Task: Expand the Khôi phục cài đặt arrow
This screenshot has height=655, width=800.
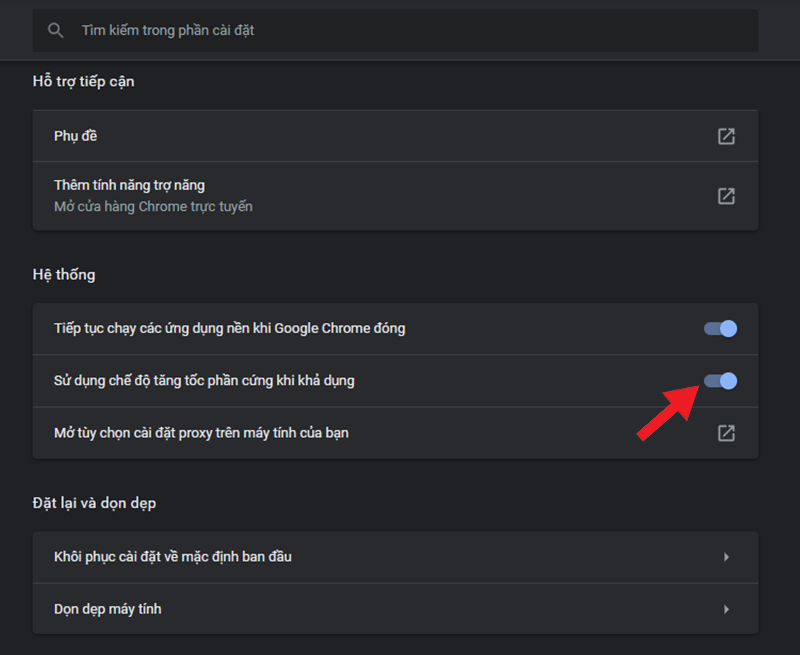Action: [x=726, y=557]
